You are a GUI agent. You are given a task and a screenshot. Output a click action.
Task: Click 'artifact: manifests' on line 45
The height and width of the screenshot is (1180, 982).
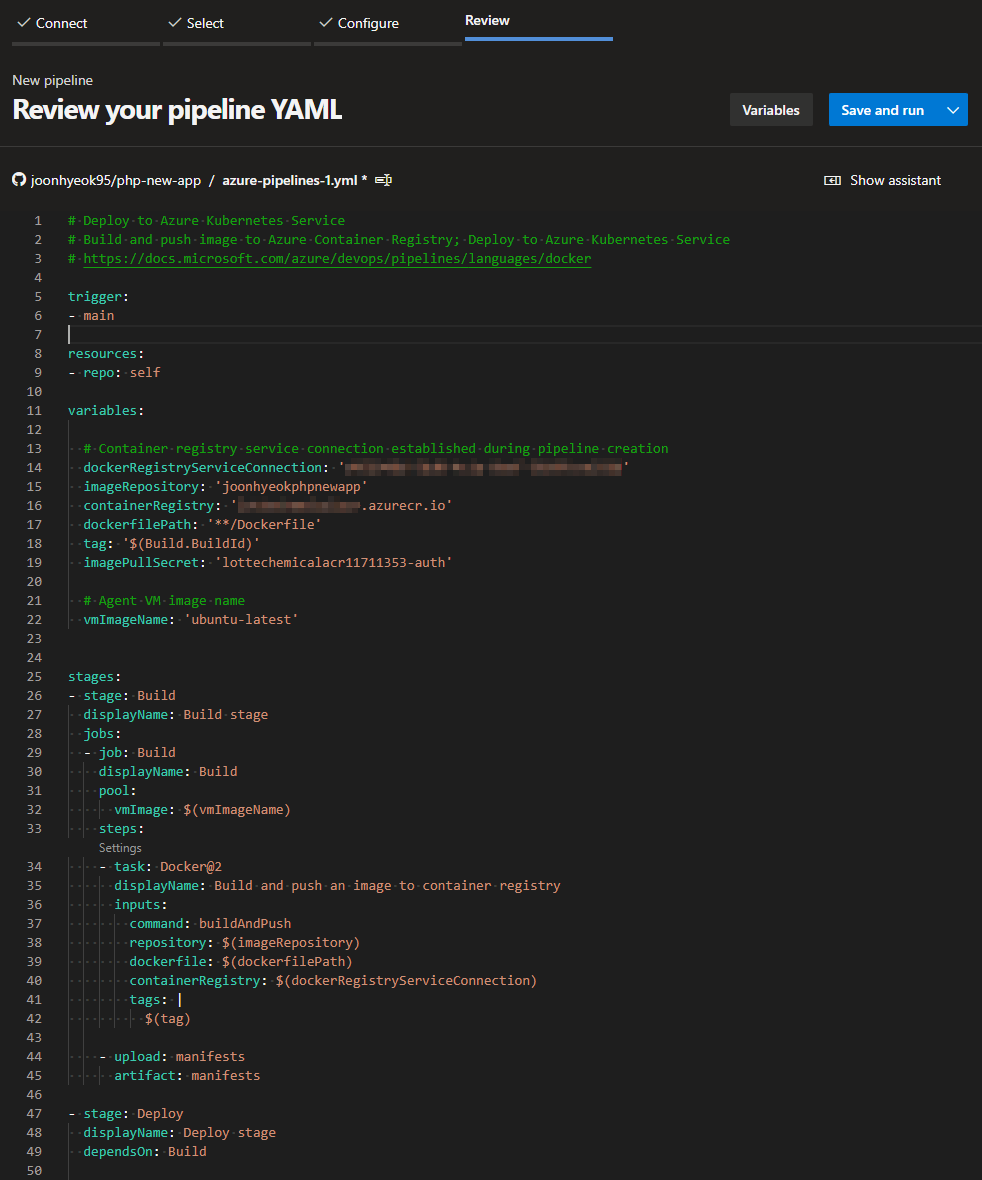[x=187, y=1075]
